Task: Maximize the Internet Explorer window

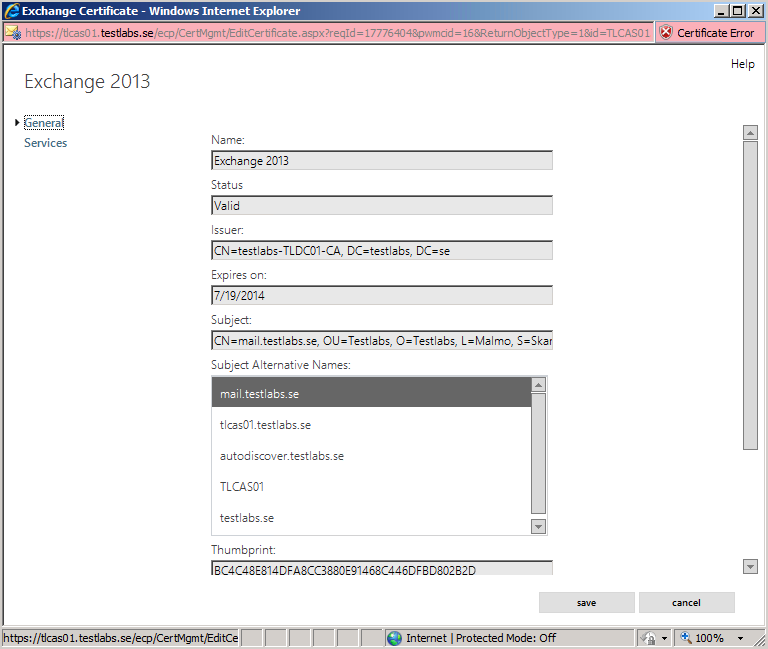Action: [x=738, y=11]
